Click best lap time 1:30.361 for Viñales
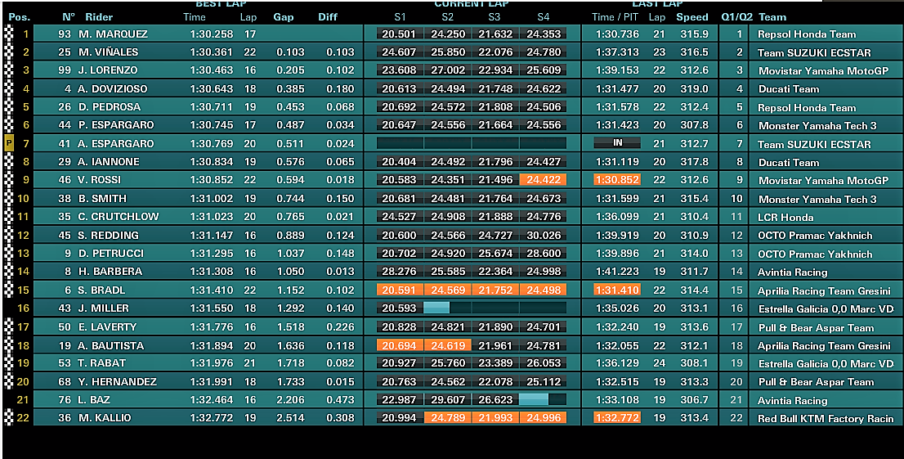The height and width of the screenshot is (459, 904). 212,52
